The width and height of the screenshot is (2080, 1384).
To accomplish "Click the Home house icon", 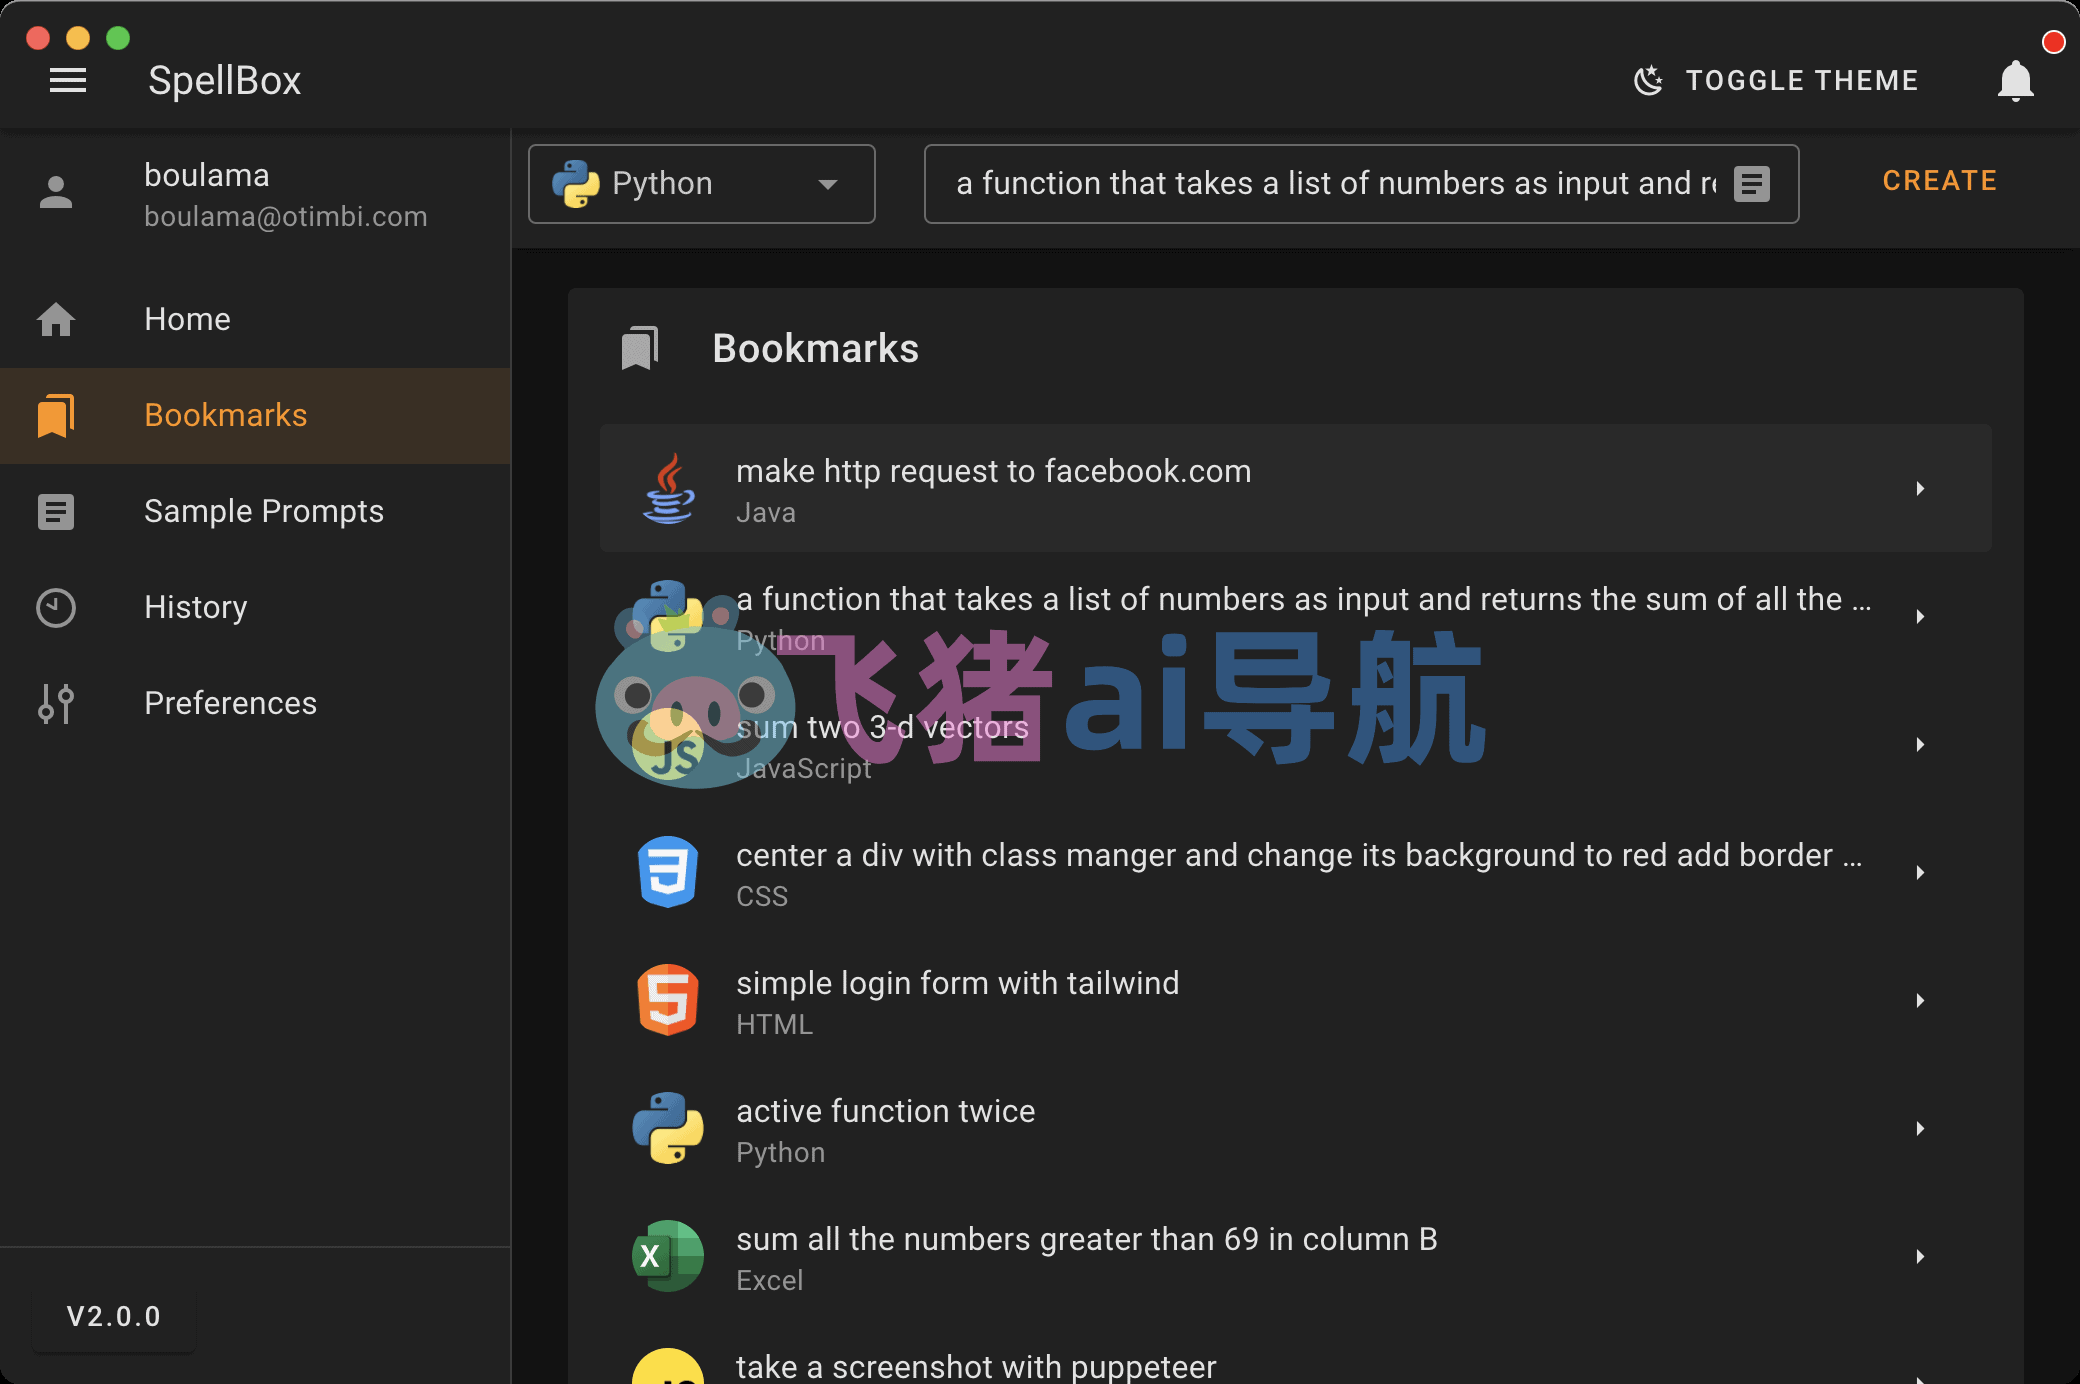I will 56,319.
